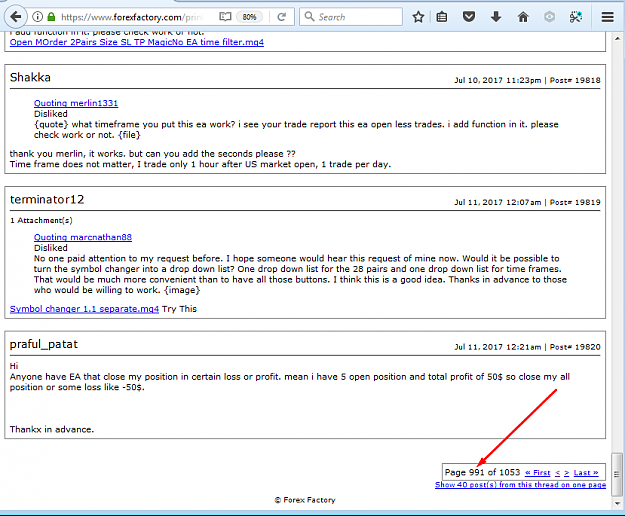The height and width of the screenshot is (516, 625).
Task: Click the vertical scrollbar thumb
Action: coord(617,474)
